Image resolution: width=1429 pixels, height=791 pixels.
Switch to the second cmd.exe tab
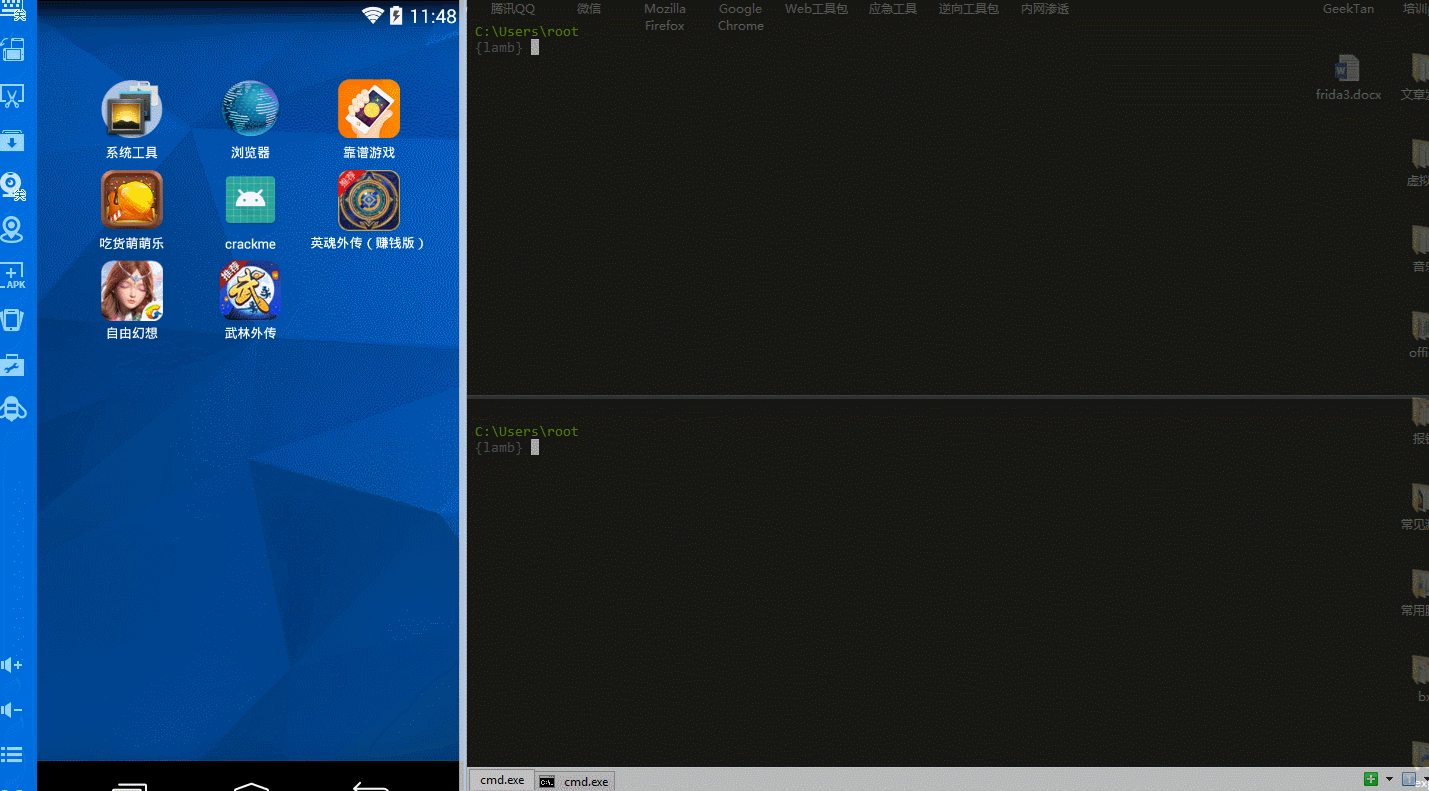tap(575, 781)
